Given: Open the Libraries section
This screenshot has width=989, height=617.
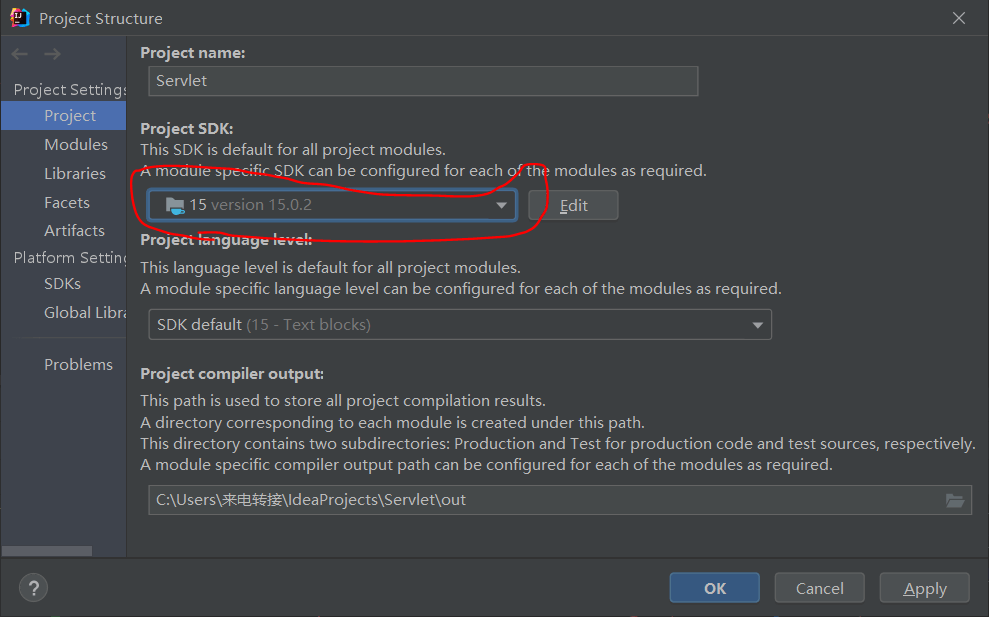Looking at the screenshot, I should 76,173.
